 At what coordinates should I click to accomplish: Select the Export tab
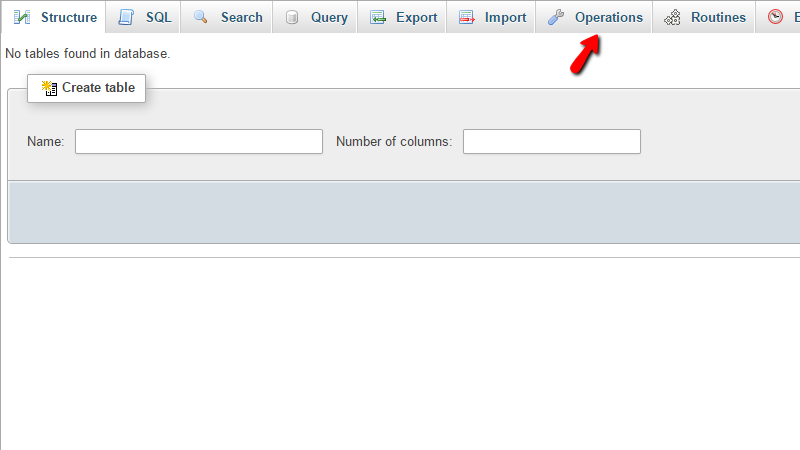pos(402,17)
